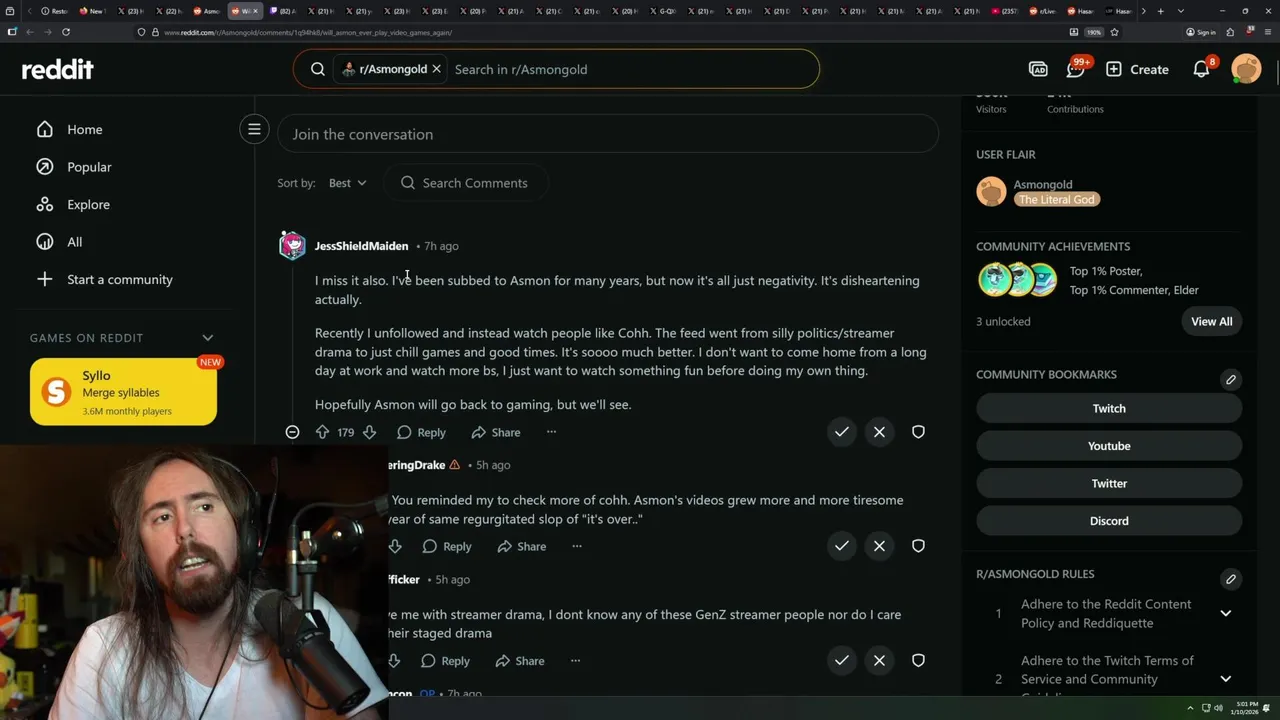Open the Reddit ads icon in header
Image resolution: width=1280 pixels, height=720 pixels.
[x=1038, y=69]
